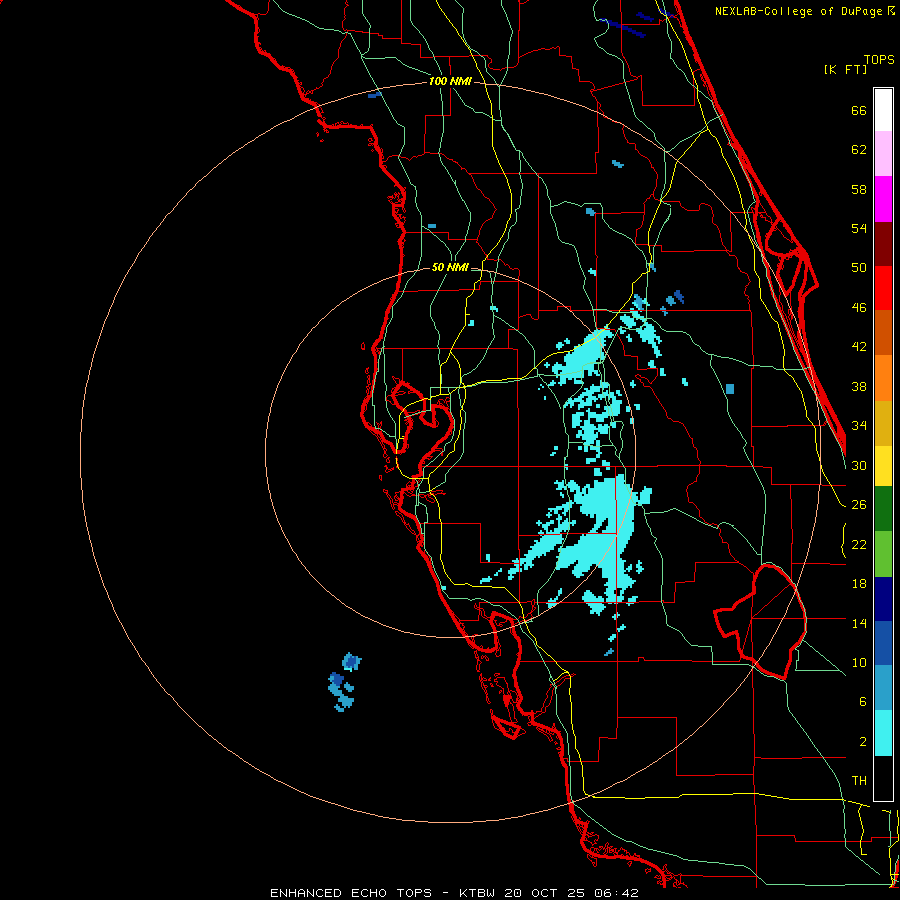Click the '100 NMI' range ring label
This screenshot has width=900, height=900.
point(450,81)
